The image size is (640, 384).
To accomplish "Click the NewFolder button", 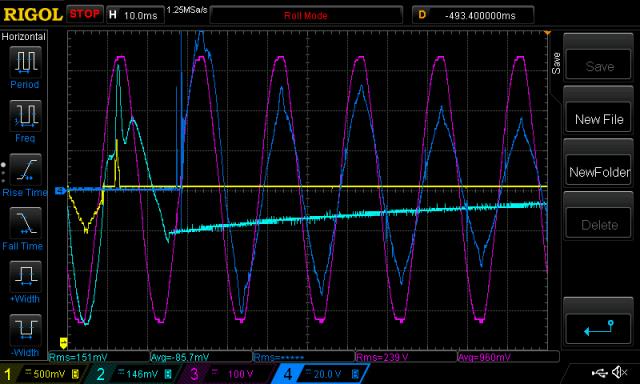I will (x=598, y=172).
